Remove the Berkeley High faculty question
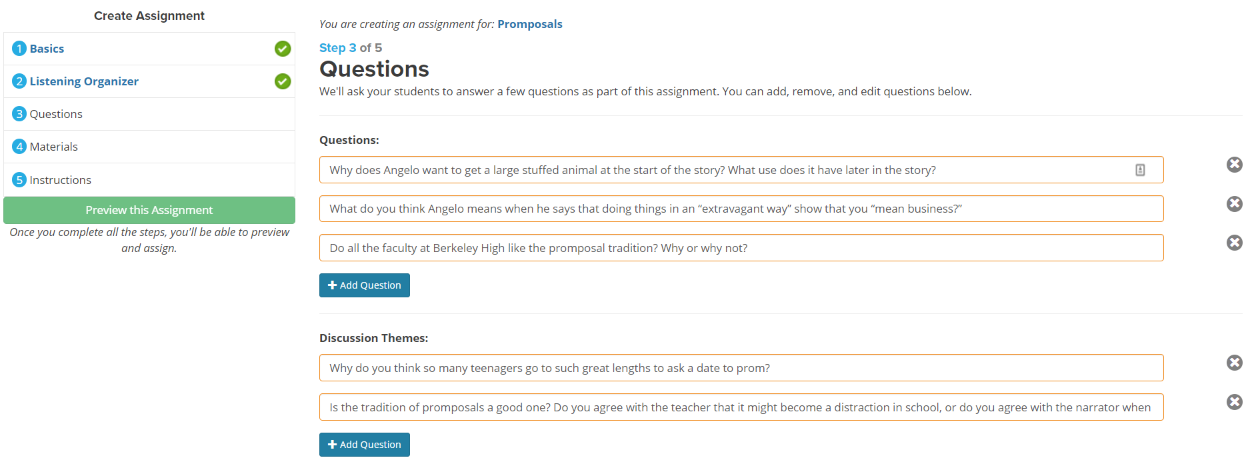Screen dimensions: 1251x464 1234,243
